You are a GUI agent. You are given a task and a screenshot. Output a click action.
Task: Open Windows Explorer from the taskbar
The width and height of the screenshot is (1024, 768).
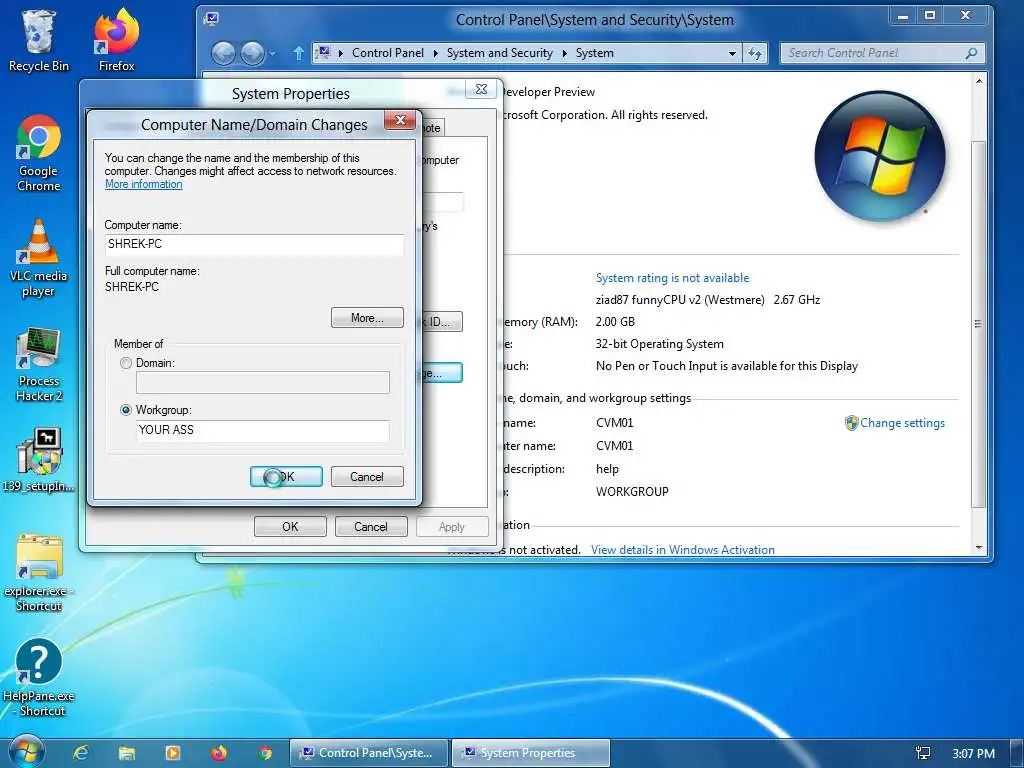pyautogui.click(x=127, y=753)
